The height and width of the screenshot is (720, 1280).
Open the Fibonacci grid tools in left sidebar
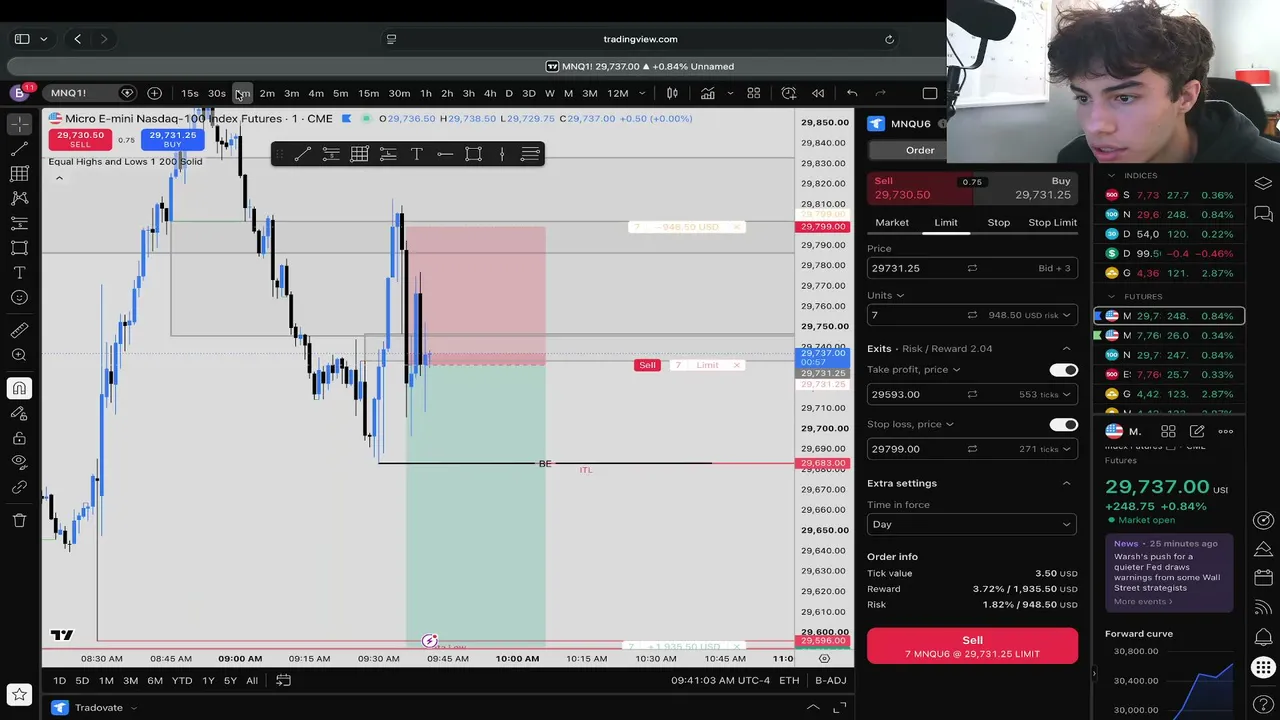click(x=19, y=174)
